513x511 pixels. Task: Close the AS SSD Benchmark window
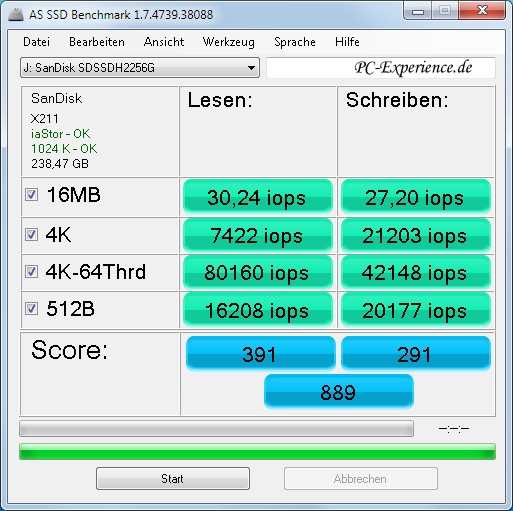482,11
